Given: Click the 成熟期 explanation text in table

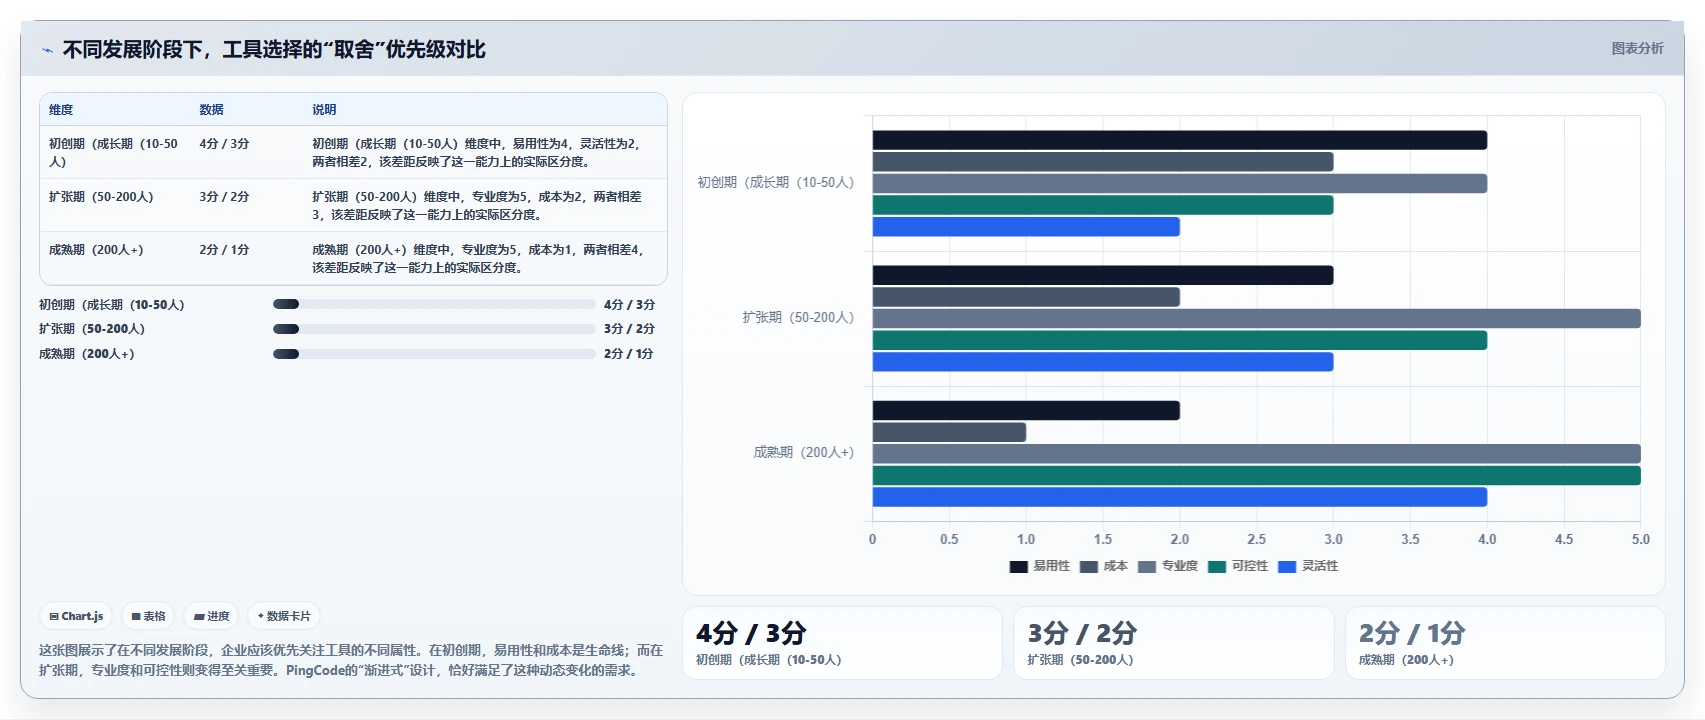Looking at the screenshot, I should click(478, 258).
